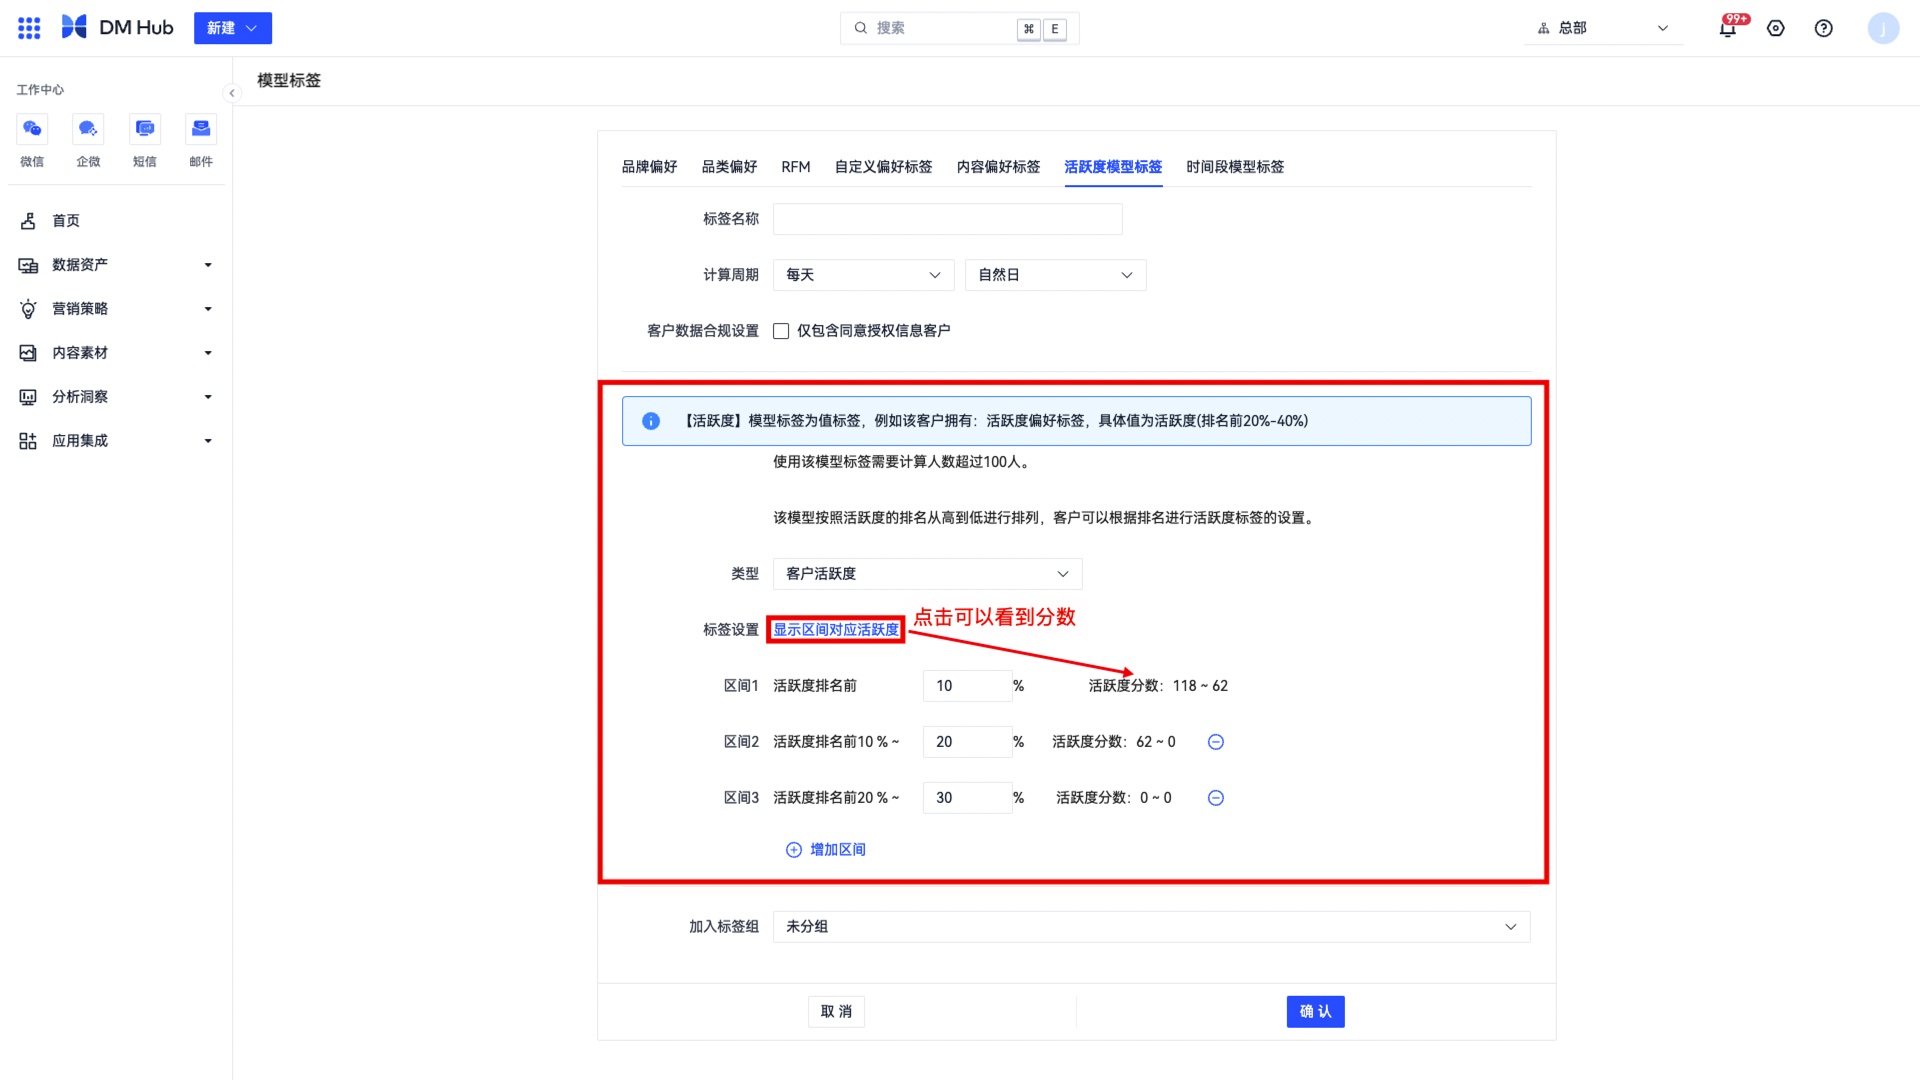Click the 显示区间对应活跃度 link
Viewport: 1920px width, 1080px height.
click(836, 630)
